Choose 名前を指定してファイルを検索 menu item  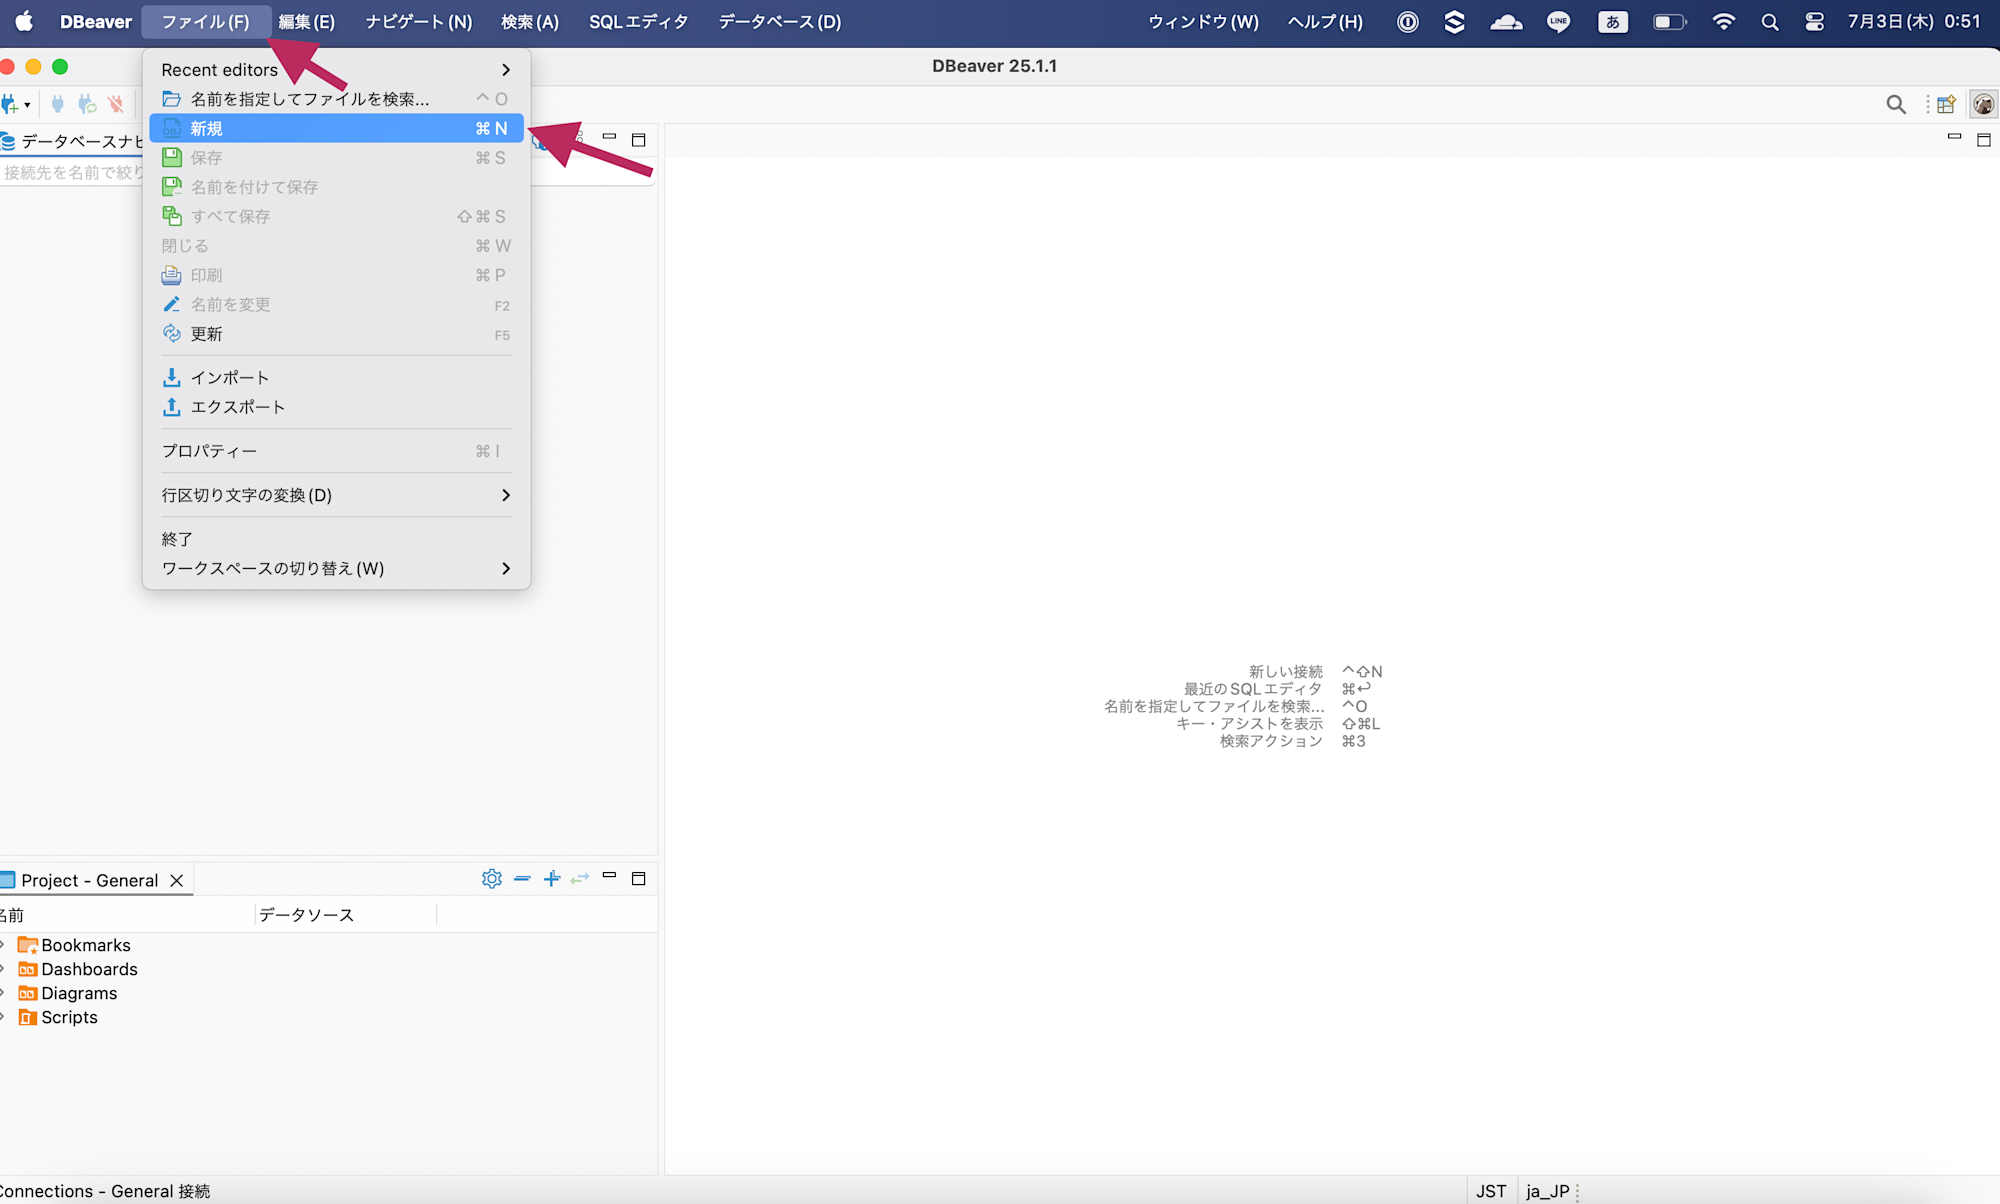pos(336,99)
